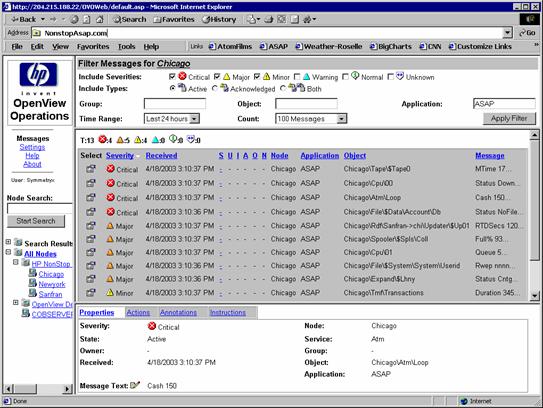The image size is (543, 408).
Task: Open the AtomFilms links bar shortcut
Action: [230, 46]
